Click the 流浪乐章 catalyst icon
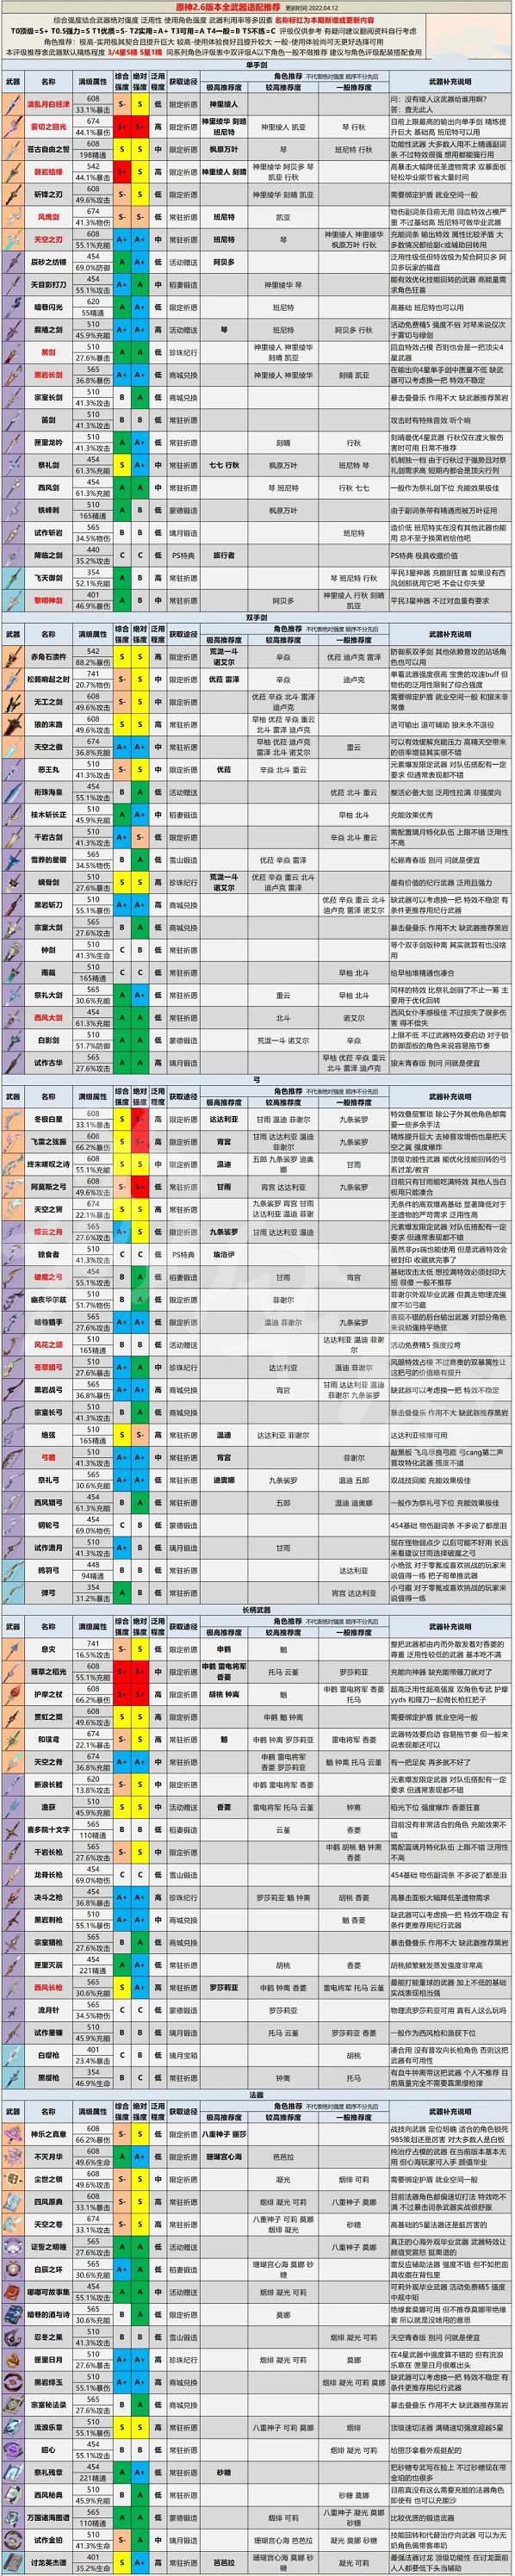 point(12,2426)
